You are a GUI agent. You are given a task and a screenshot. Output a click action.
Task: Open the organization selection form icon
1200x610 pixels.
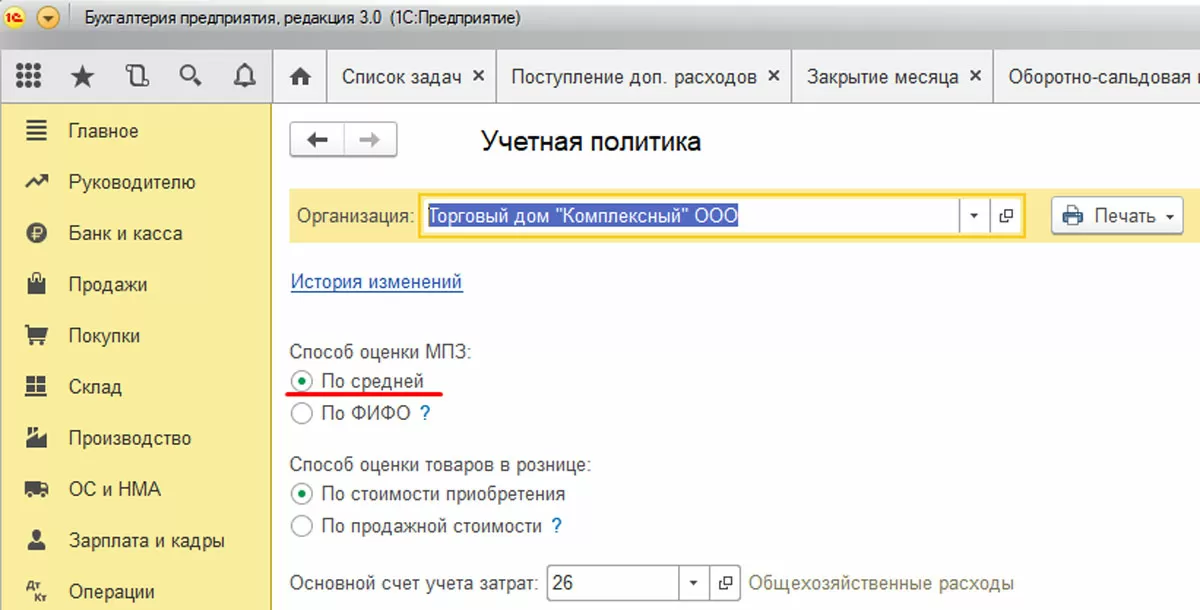(x=1006, y=216)
